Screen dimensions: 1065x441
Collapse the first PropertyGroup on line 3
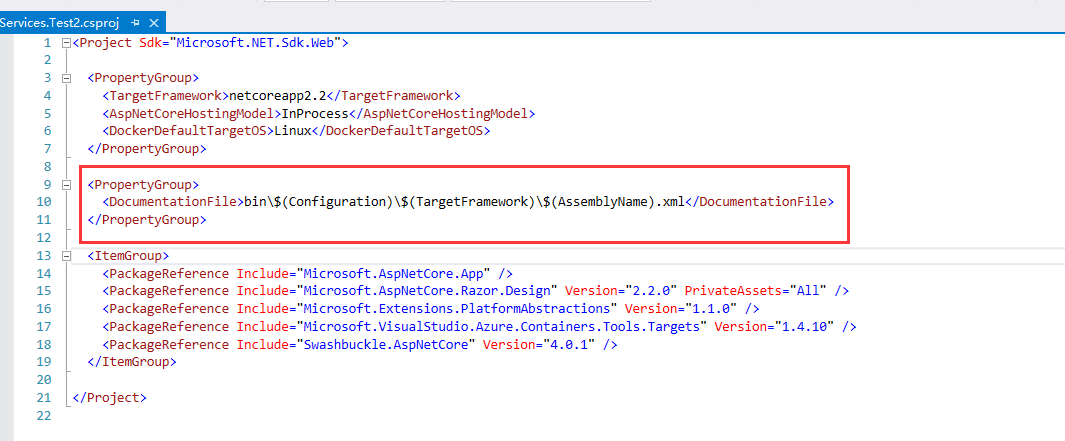pos(66,78)
